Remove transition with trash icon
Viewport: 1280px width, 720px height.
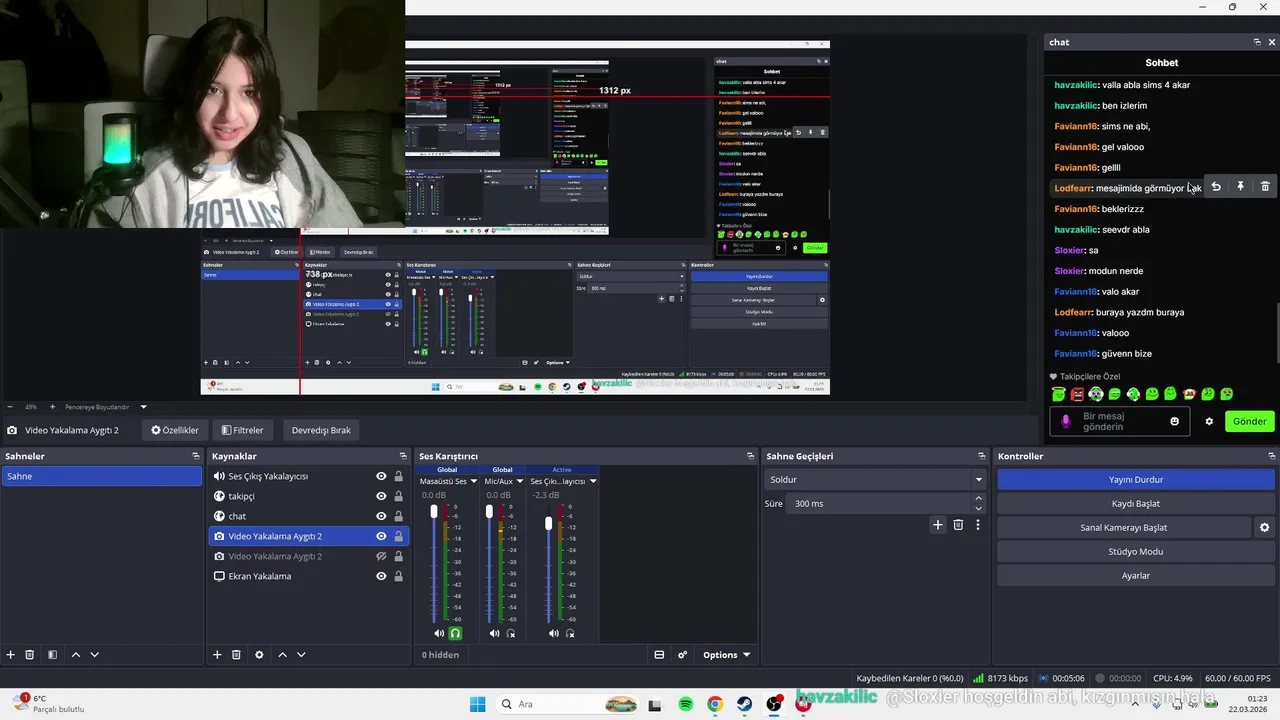pyautogui.click(x=958, y=525)
